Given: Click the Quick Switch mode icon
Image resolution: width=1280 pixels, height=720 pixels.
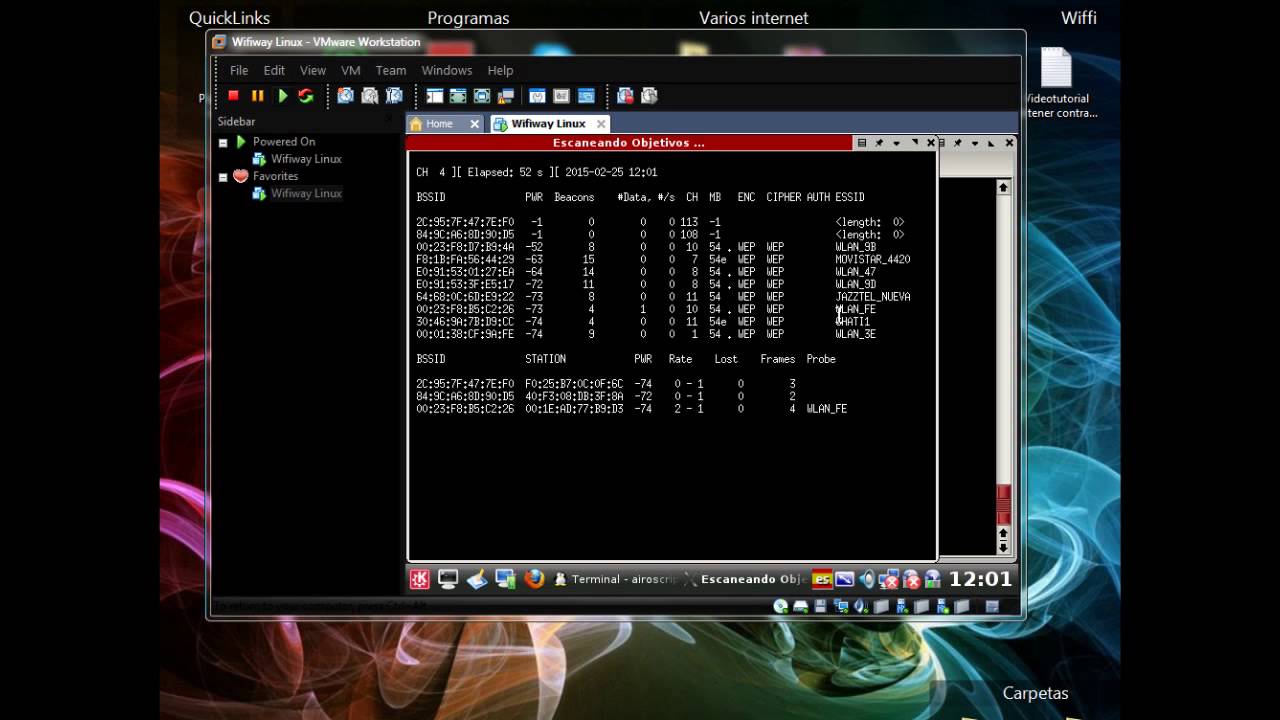Looking at the screenshot, I should click(458, 96).
